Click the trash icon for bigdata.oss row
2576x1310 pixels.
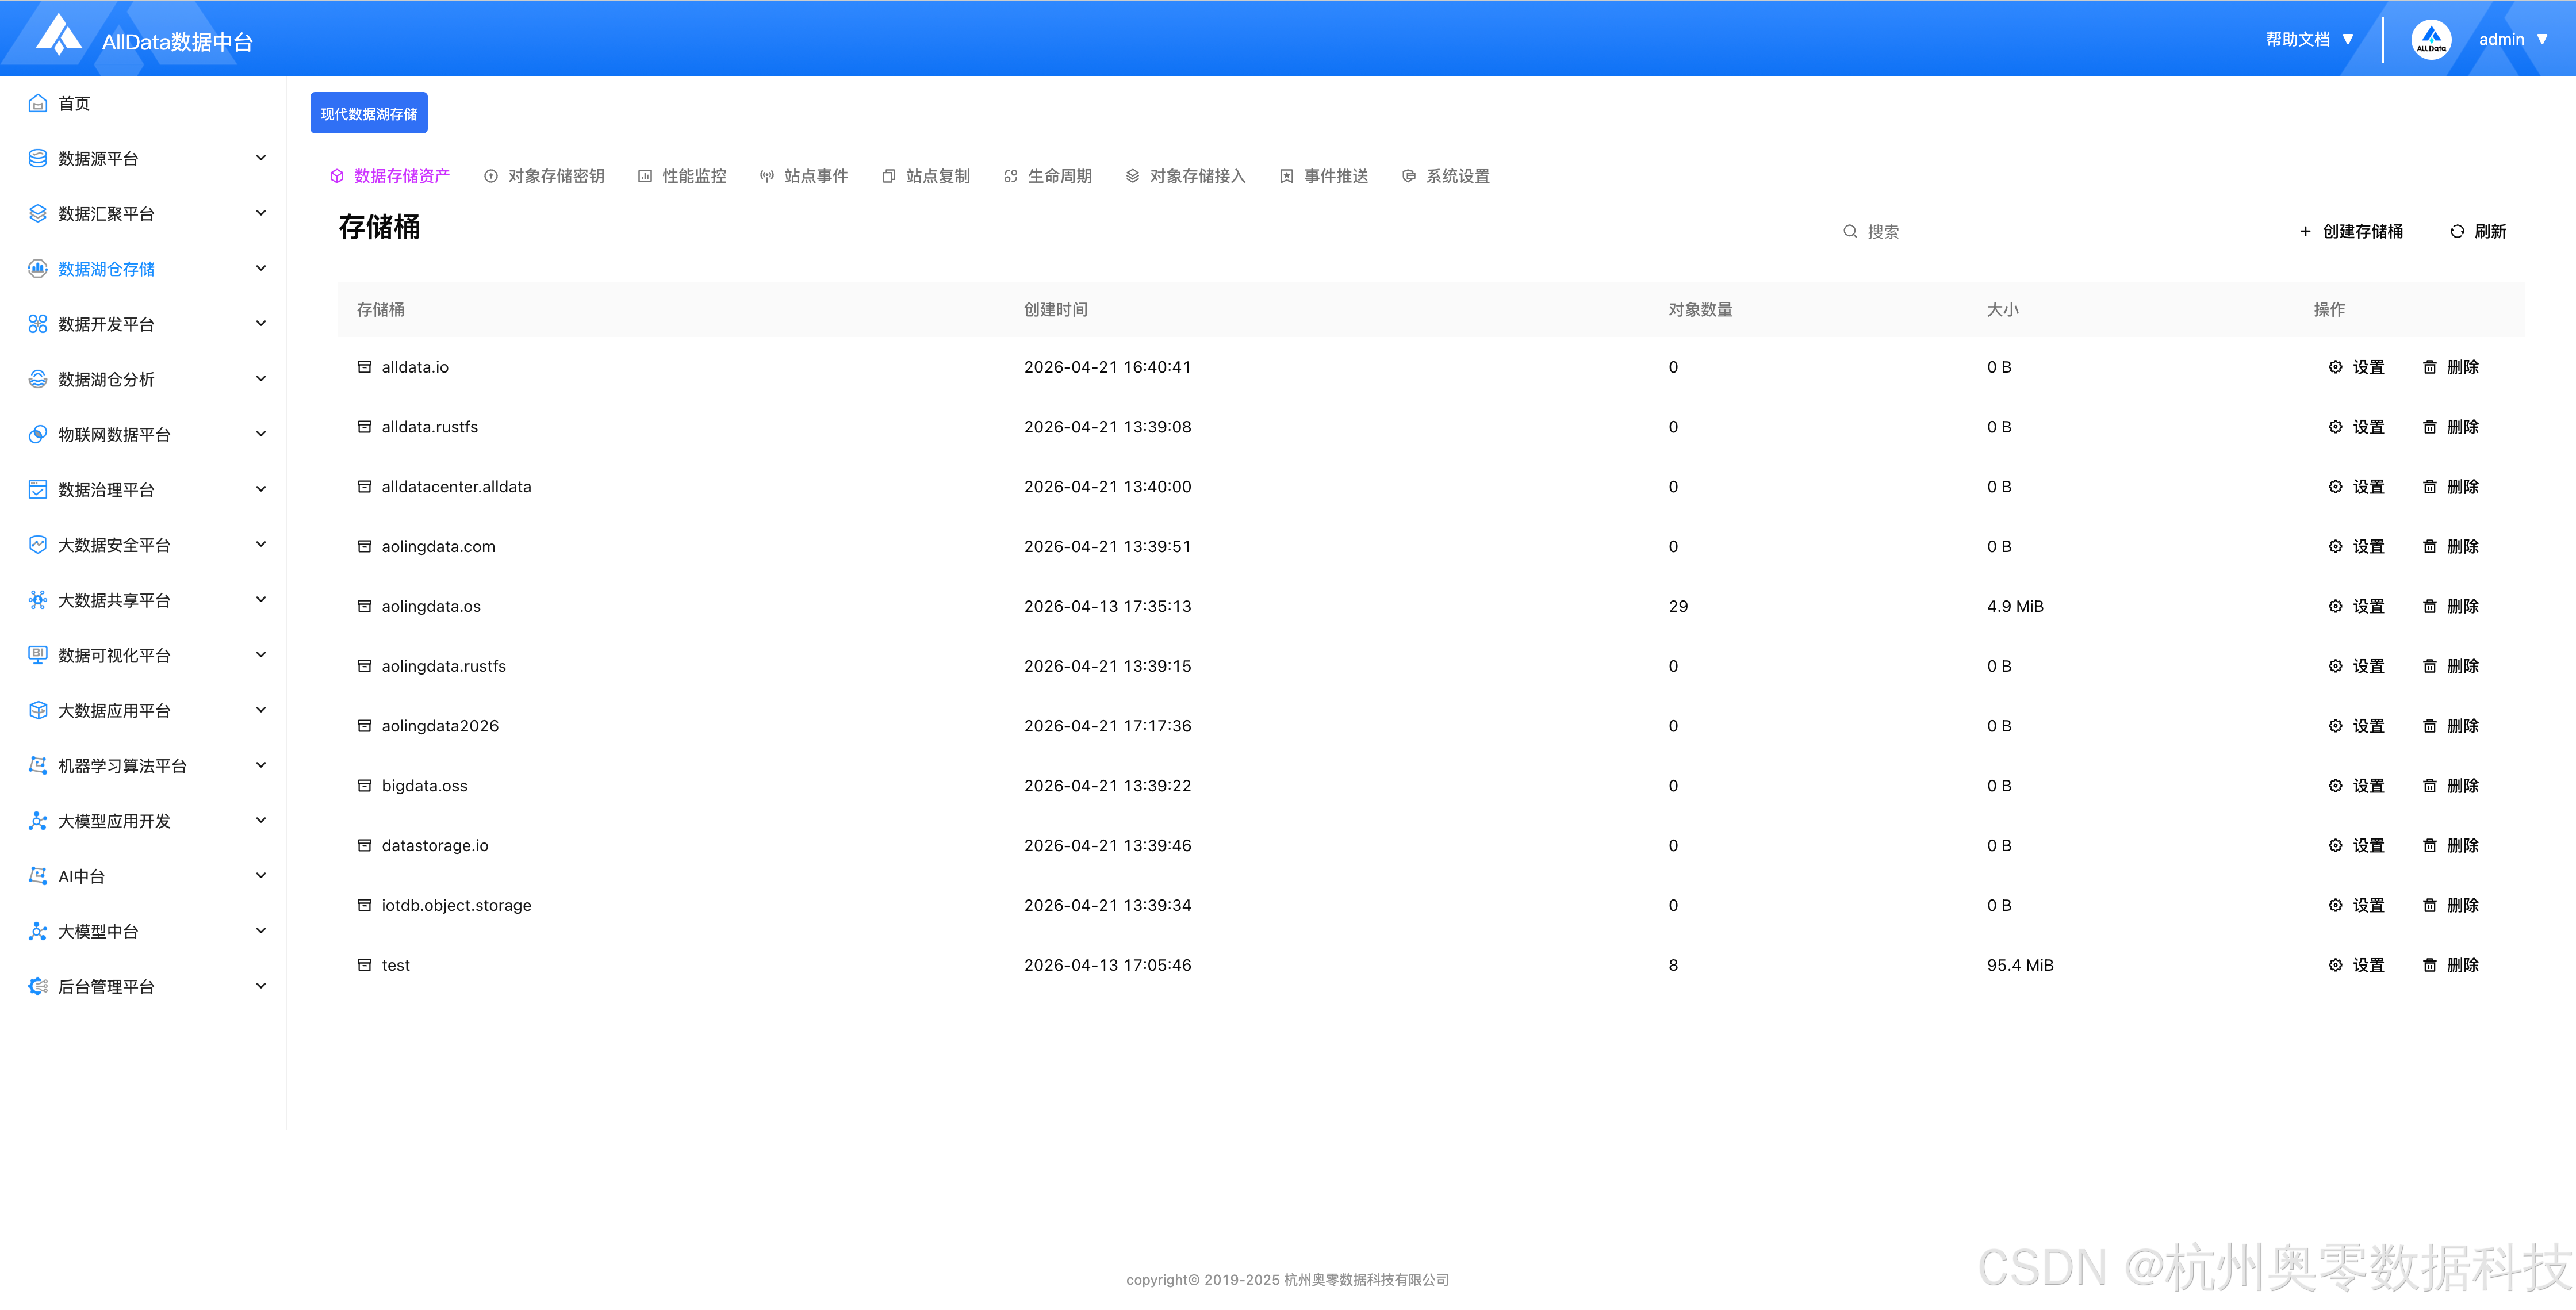point(2429,786)
